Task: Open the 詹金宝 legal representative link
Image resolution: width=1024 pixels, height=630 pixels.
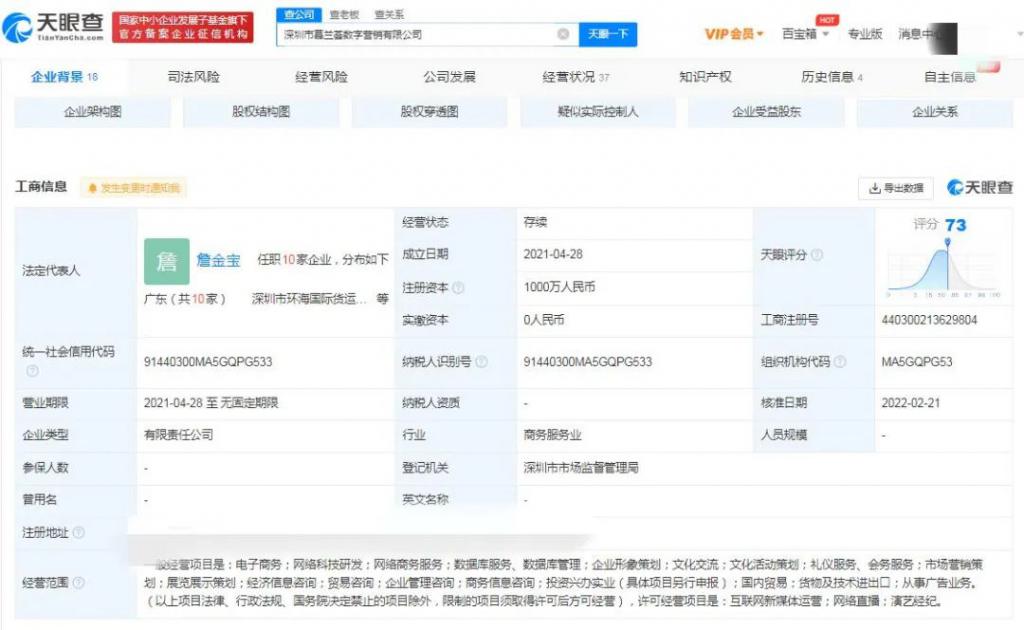Action: coord(218,260)
